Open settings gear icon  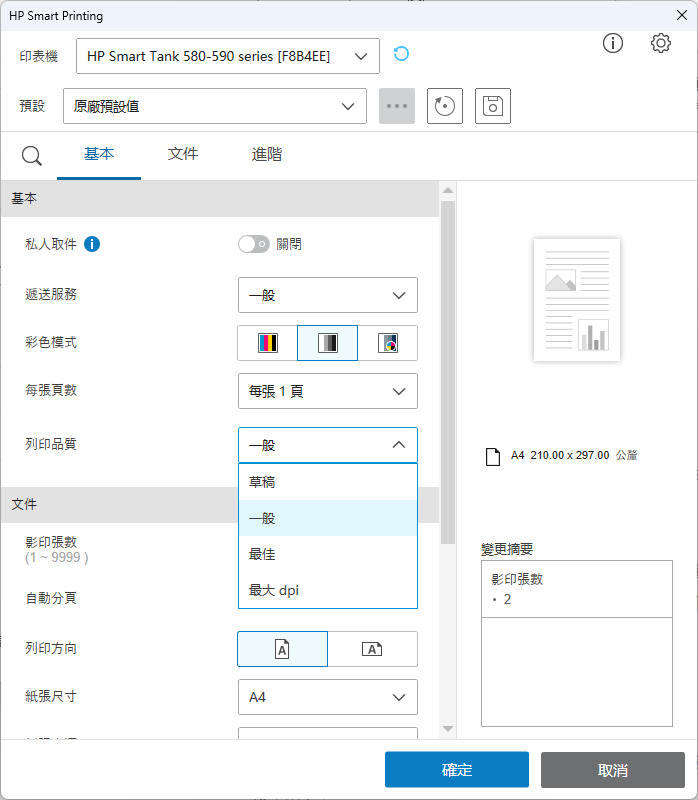click(x=661, y=43)
